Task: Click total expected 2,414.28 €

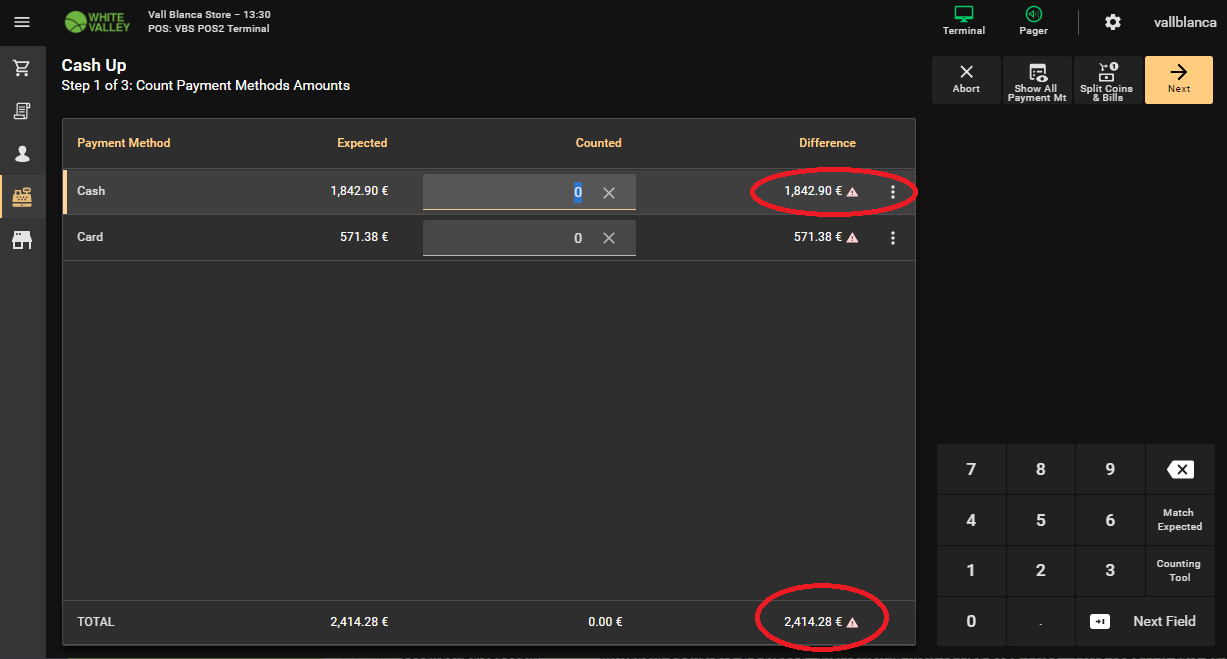Action: (x=359, y=622)
